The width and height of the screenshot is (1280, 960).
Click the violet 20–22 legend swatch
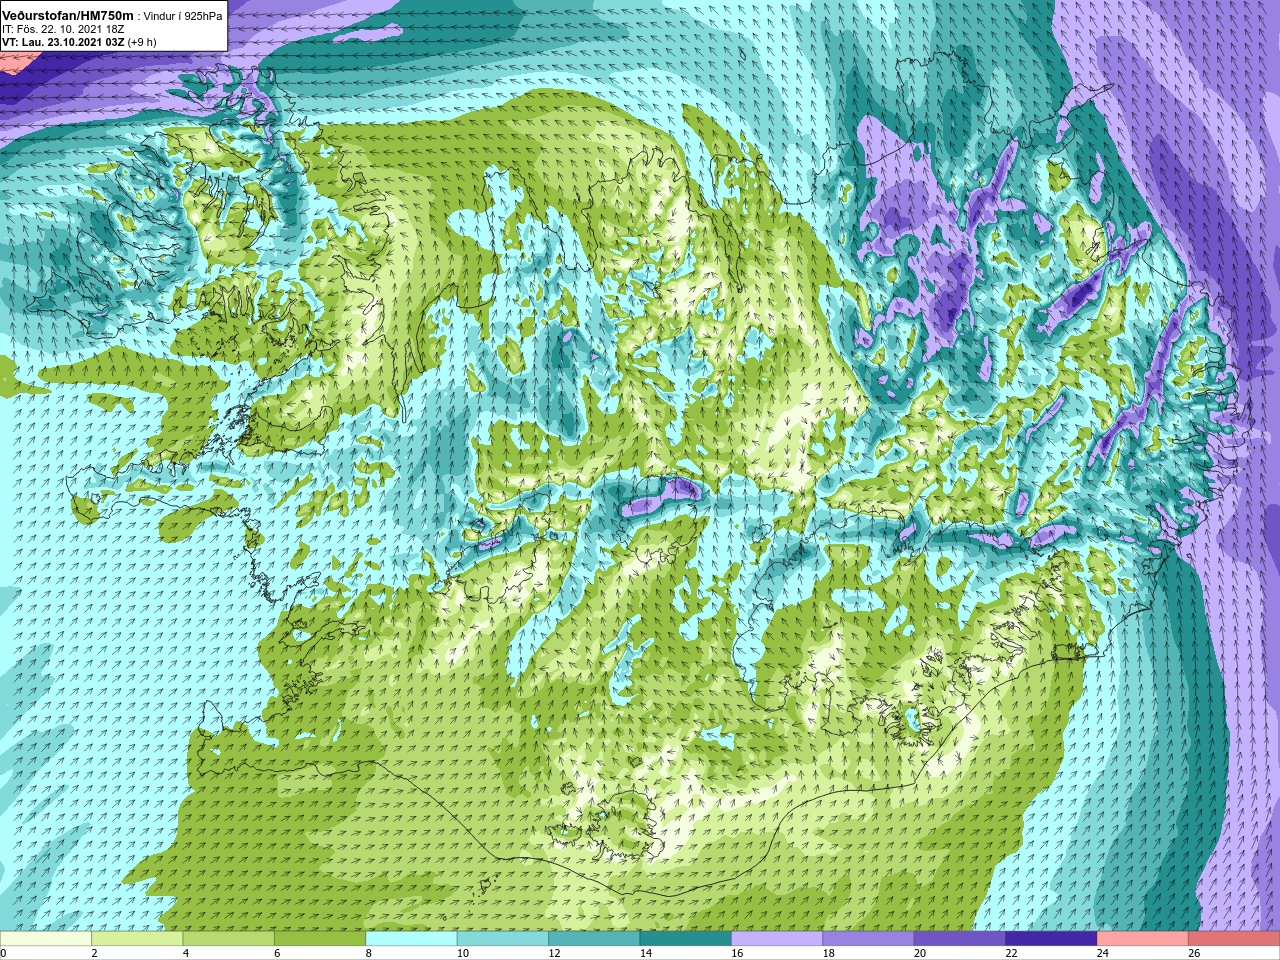point(960,939)
